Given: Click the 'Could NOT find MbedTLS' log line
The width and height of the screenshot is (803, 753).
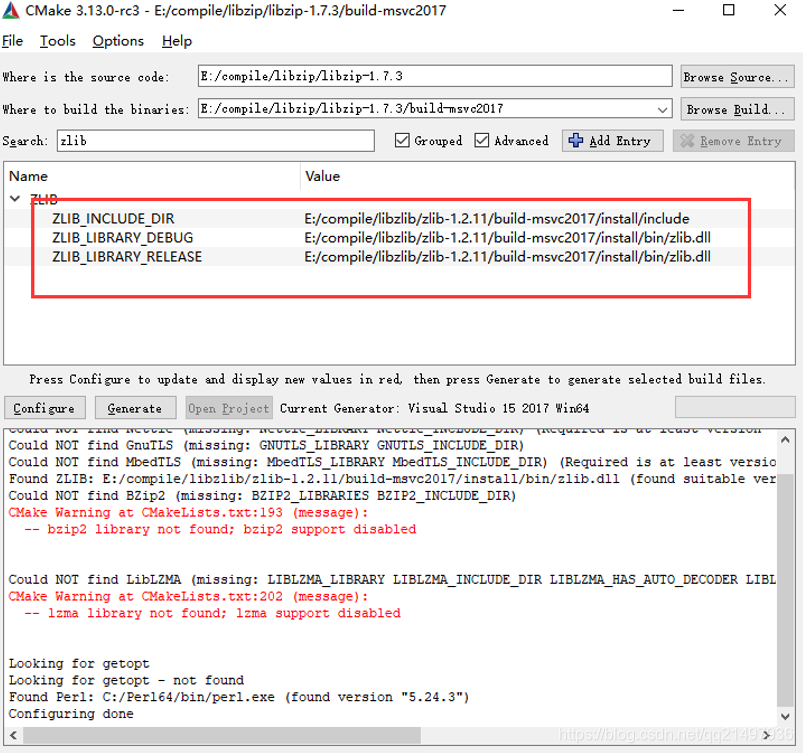Looking at the screenshot, I should point(392,462).
